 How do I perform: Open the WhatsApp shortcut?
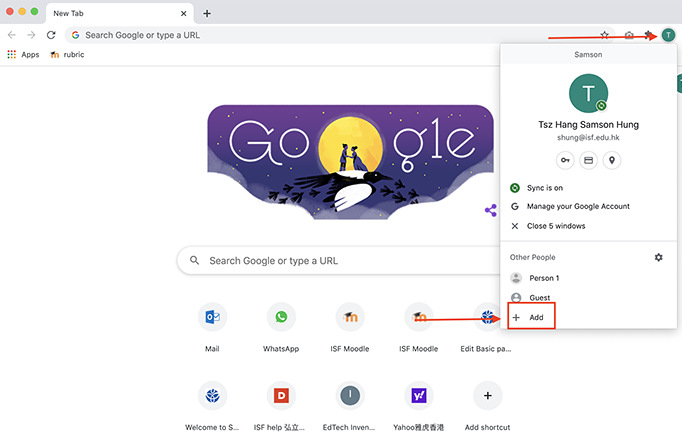point(281,327)
